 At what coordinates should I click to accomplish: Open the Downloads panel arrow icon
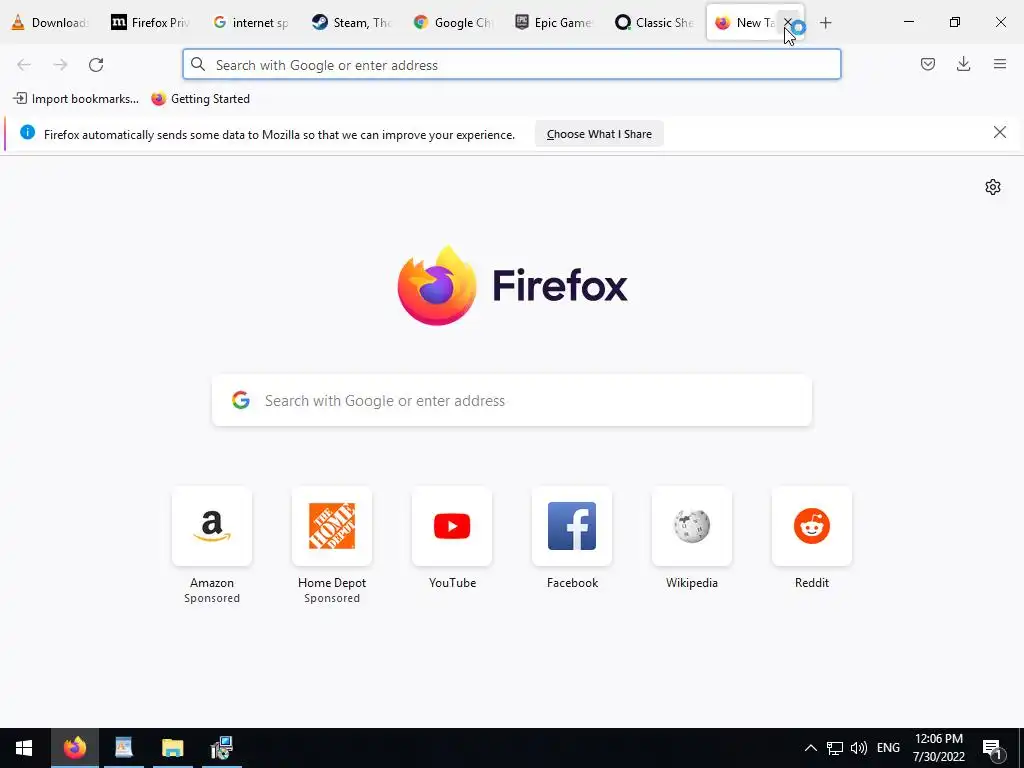963,64
